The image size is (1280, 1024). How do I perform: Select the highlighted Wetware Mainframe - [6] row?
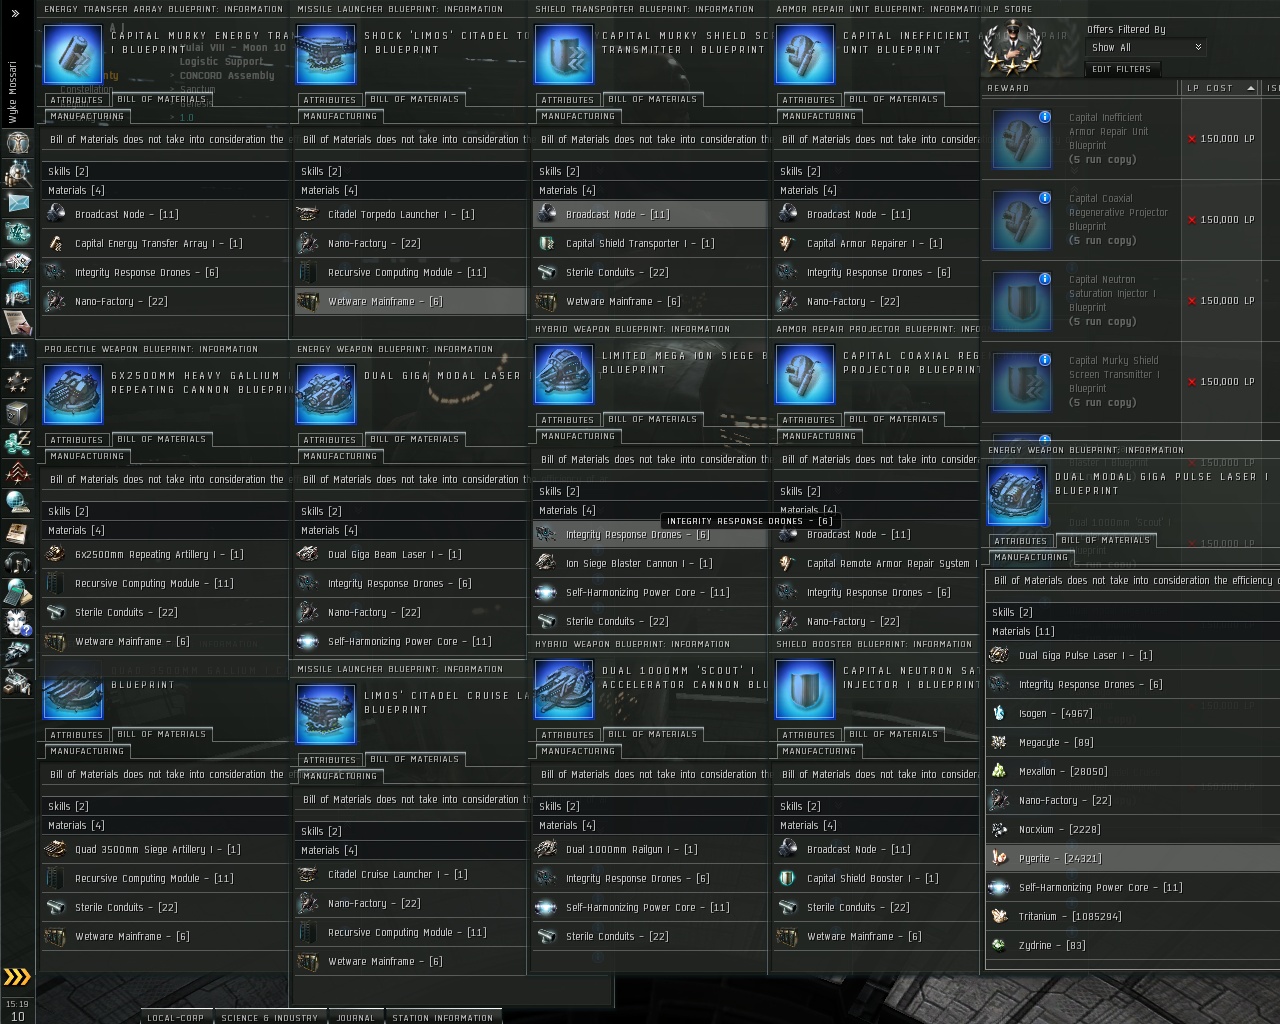(410, 301)
